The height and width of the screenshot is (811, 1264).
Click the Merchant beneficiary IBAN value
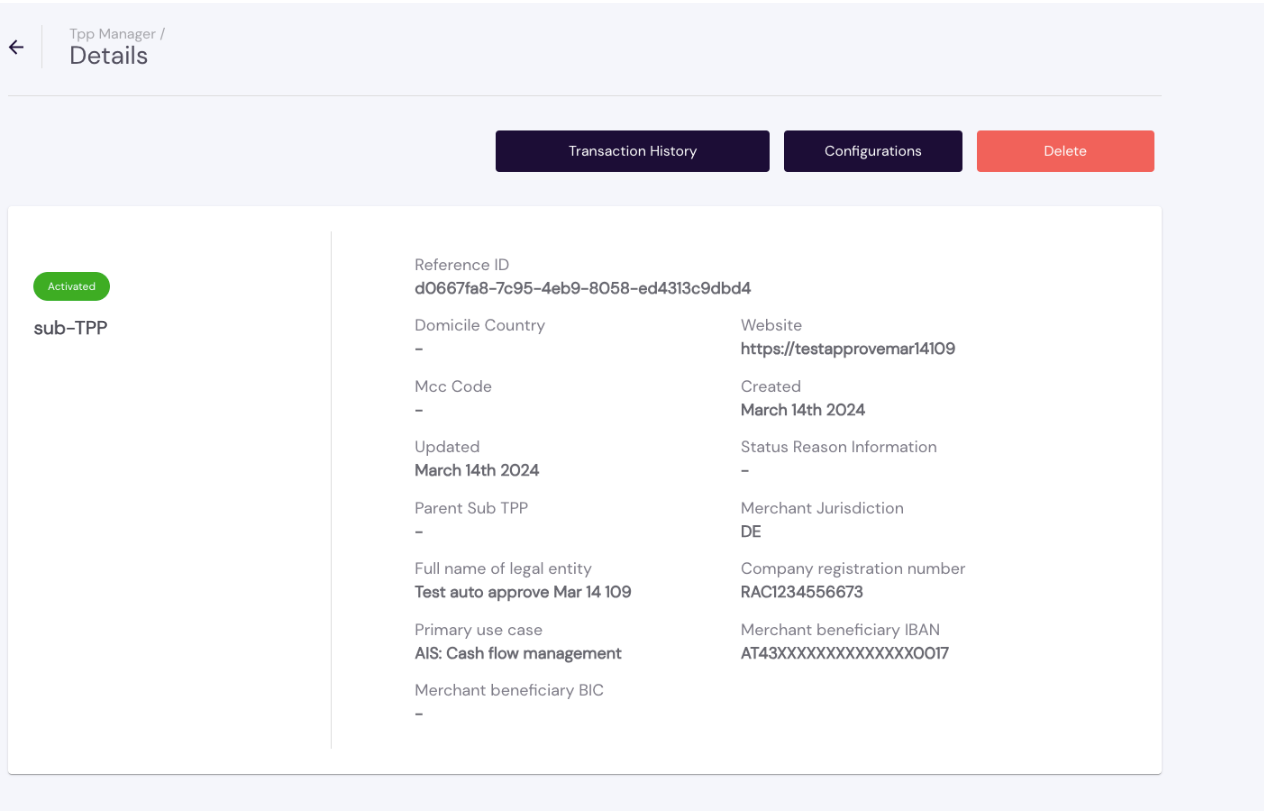[844, 653]
